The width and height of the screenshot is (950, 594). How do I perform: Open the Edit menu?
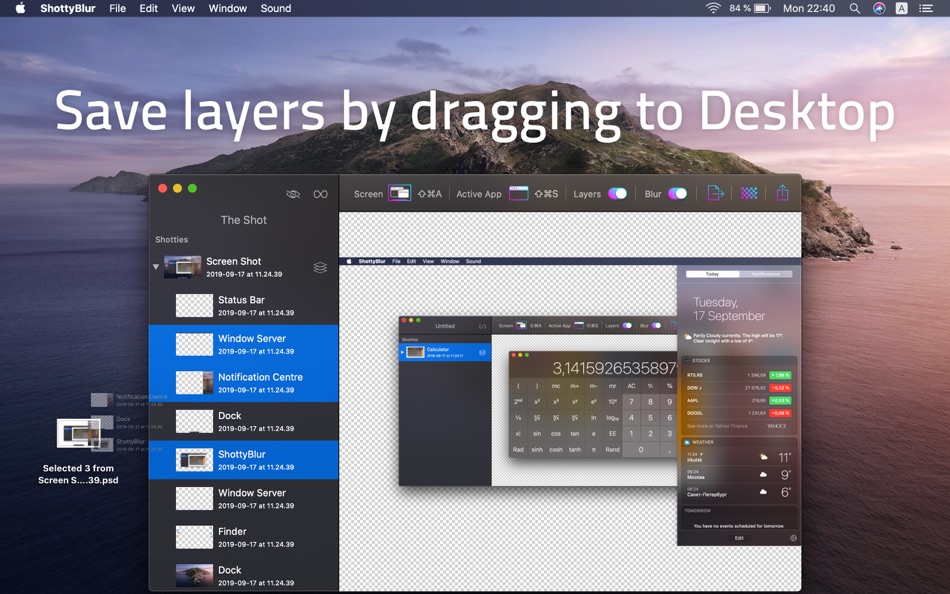click(x=148, y=8)
